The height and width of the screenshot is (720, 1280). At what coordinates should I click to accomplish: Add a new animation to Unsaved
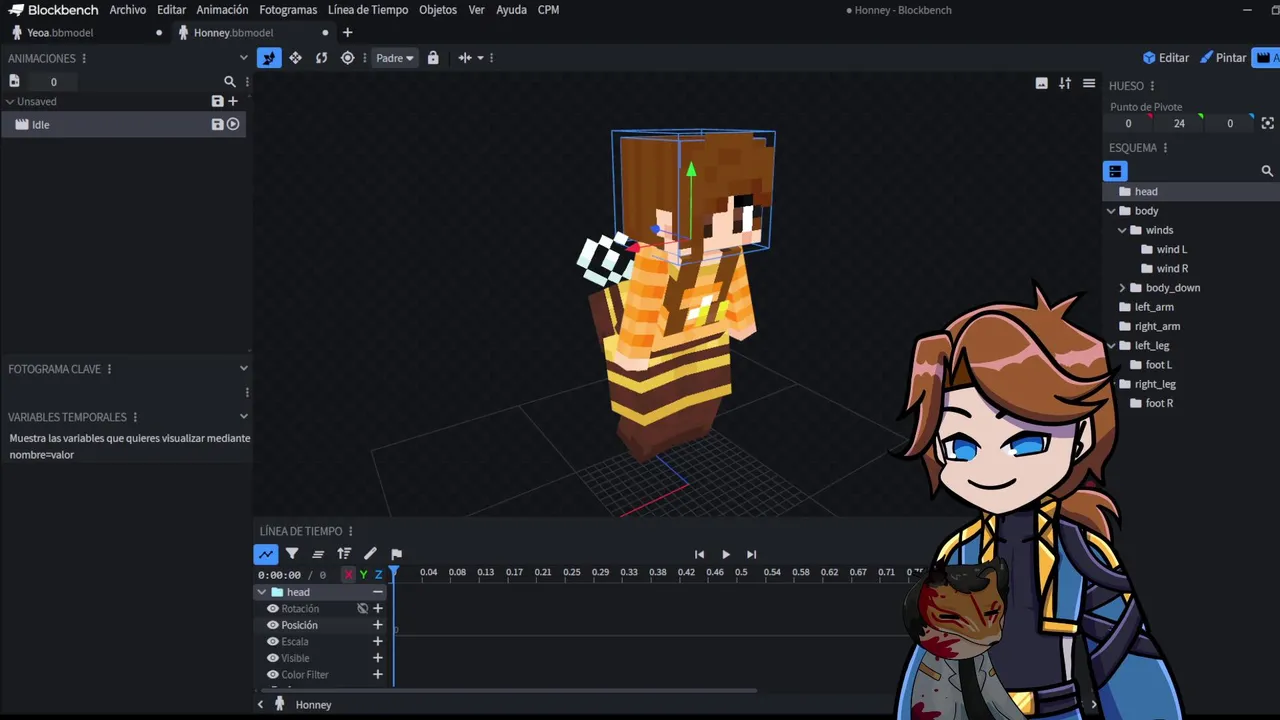[x=233, y=101]
